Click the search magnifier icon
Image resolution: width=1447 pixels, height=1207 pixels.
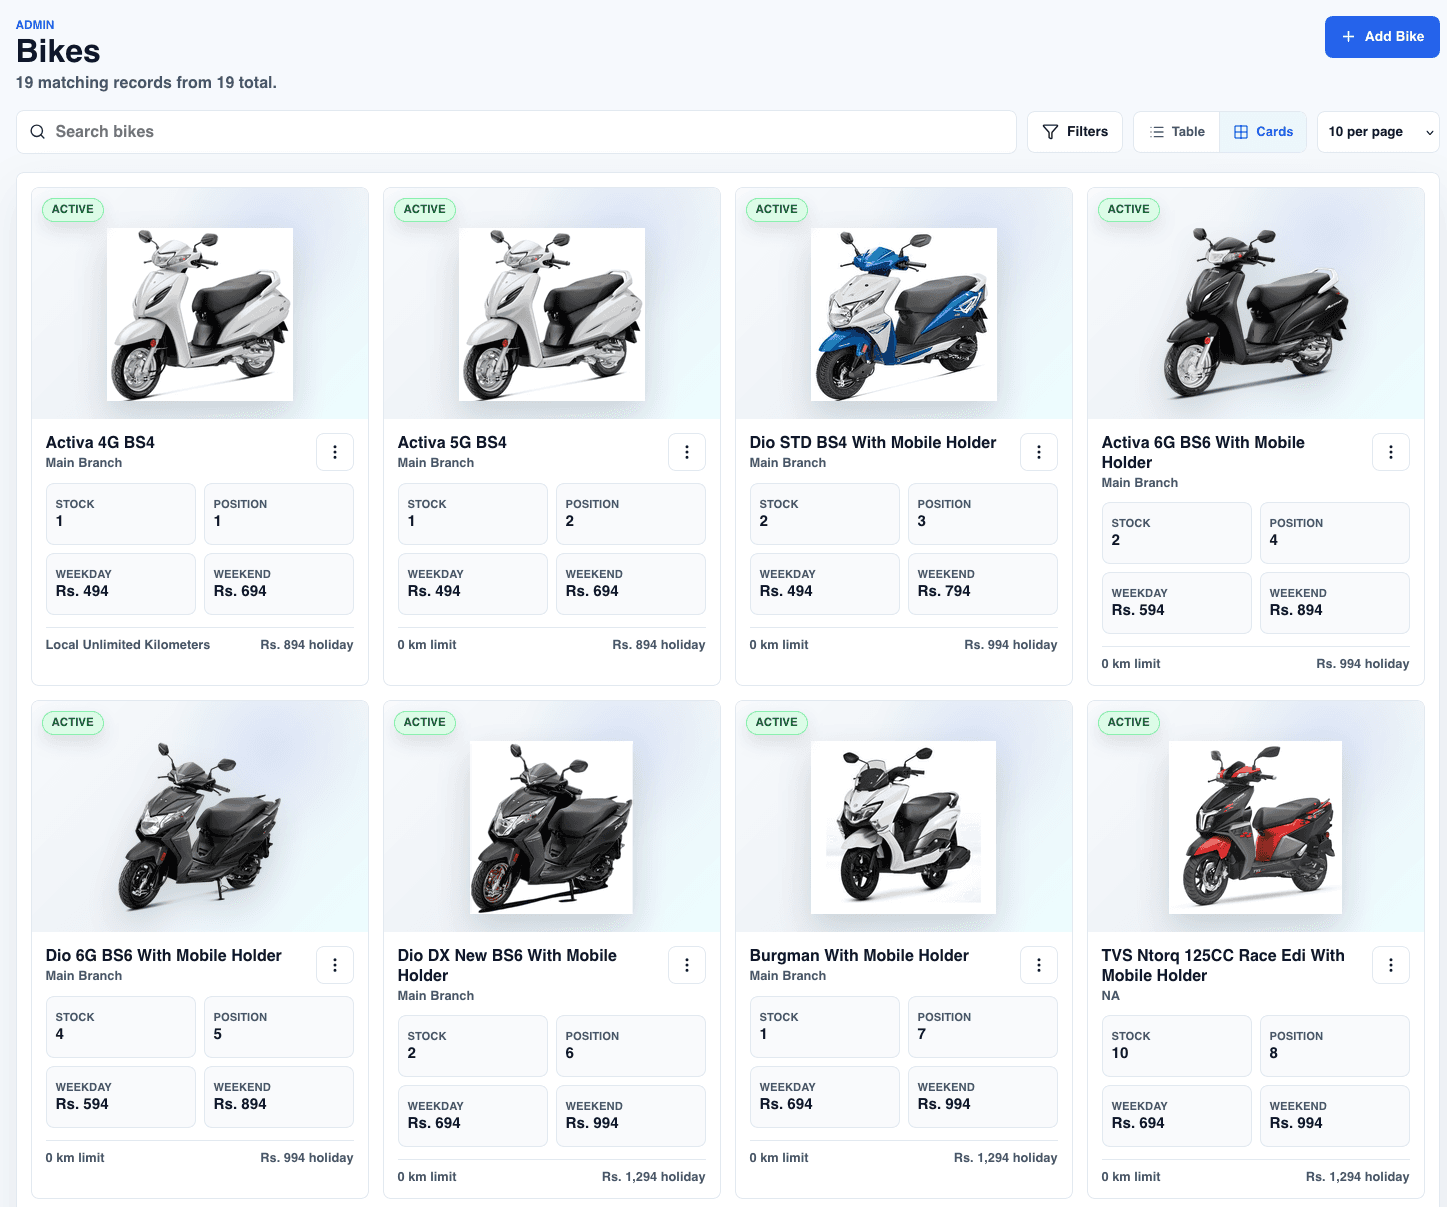tap(38, 132)
